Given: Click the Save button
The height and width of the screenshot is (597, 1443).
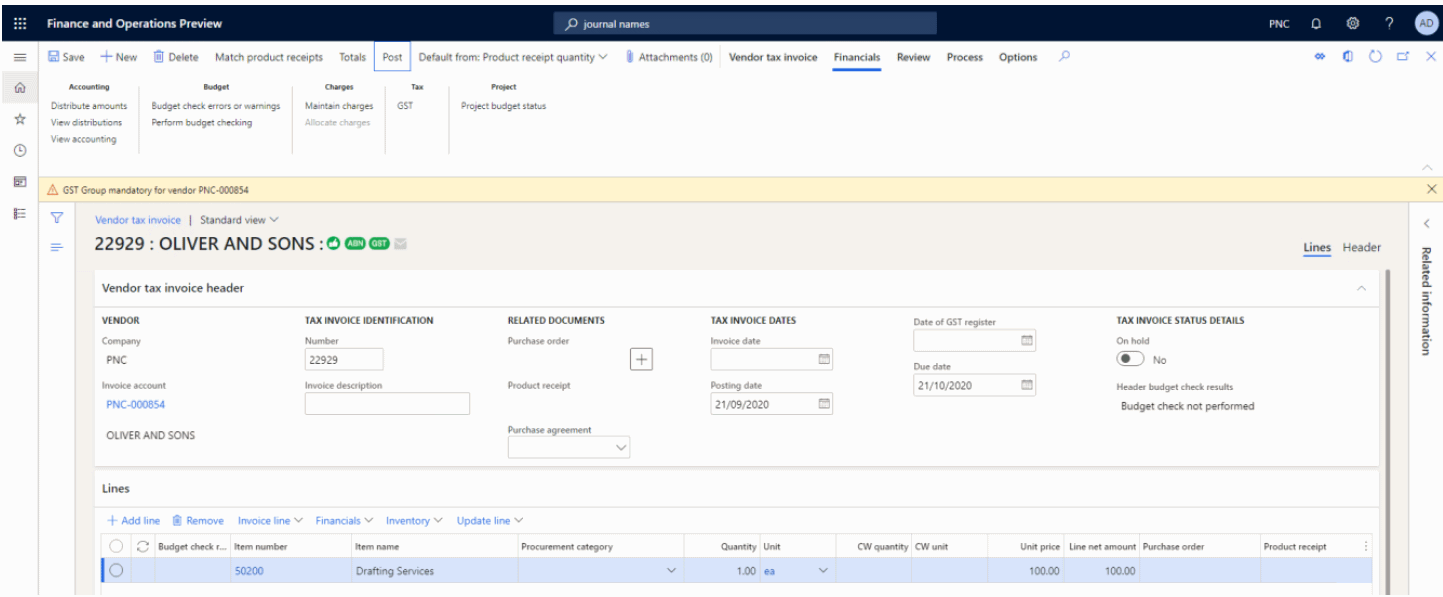Looking at the screenshot, I should click(67, 57).
